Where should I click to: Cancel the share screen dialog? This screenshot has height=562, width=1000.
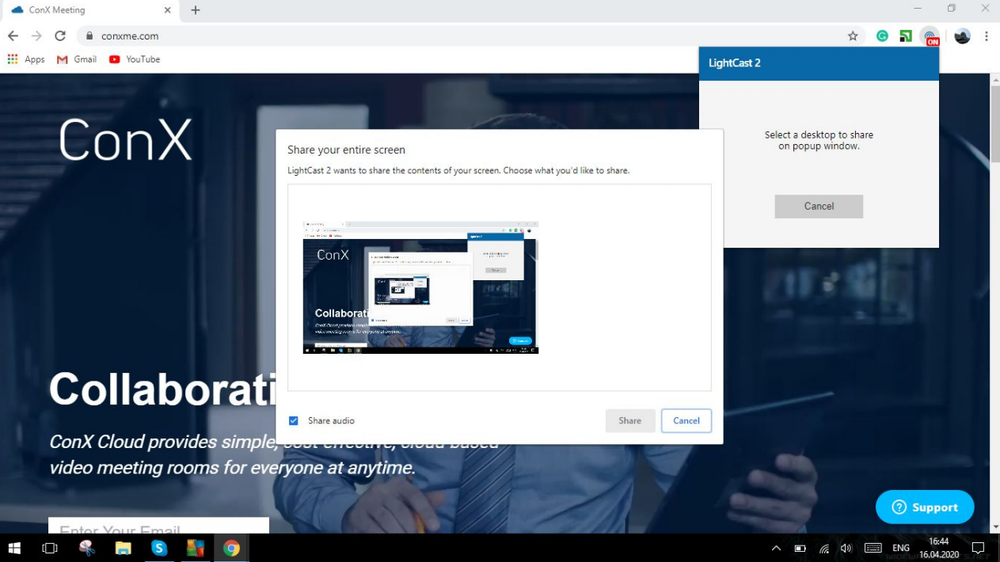pyautogui.click(x=686, y=420)
